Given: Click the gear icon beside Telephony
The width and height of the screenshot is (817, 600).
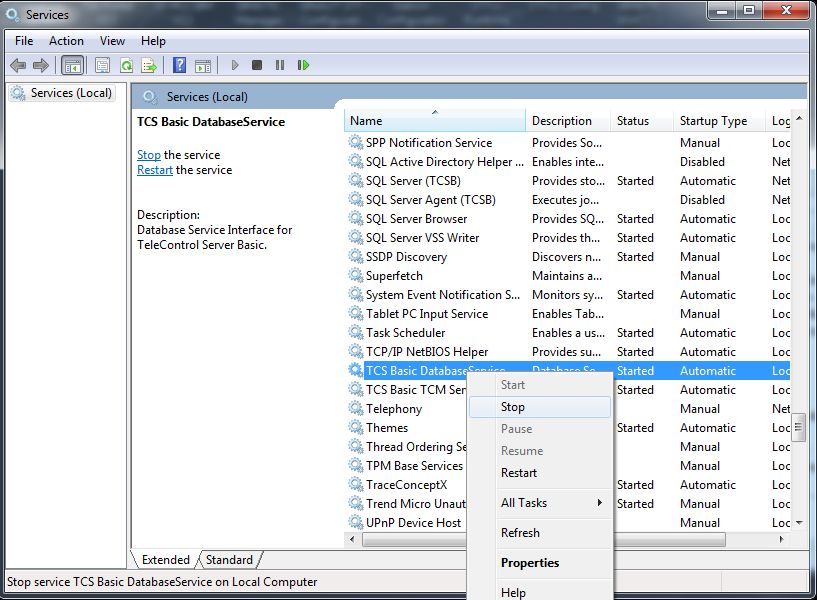Looking at the screenshot, I should point(356,408).
